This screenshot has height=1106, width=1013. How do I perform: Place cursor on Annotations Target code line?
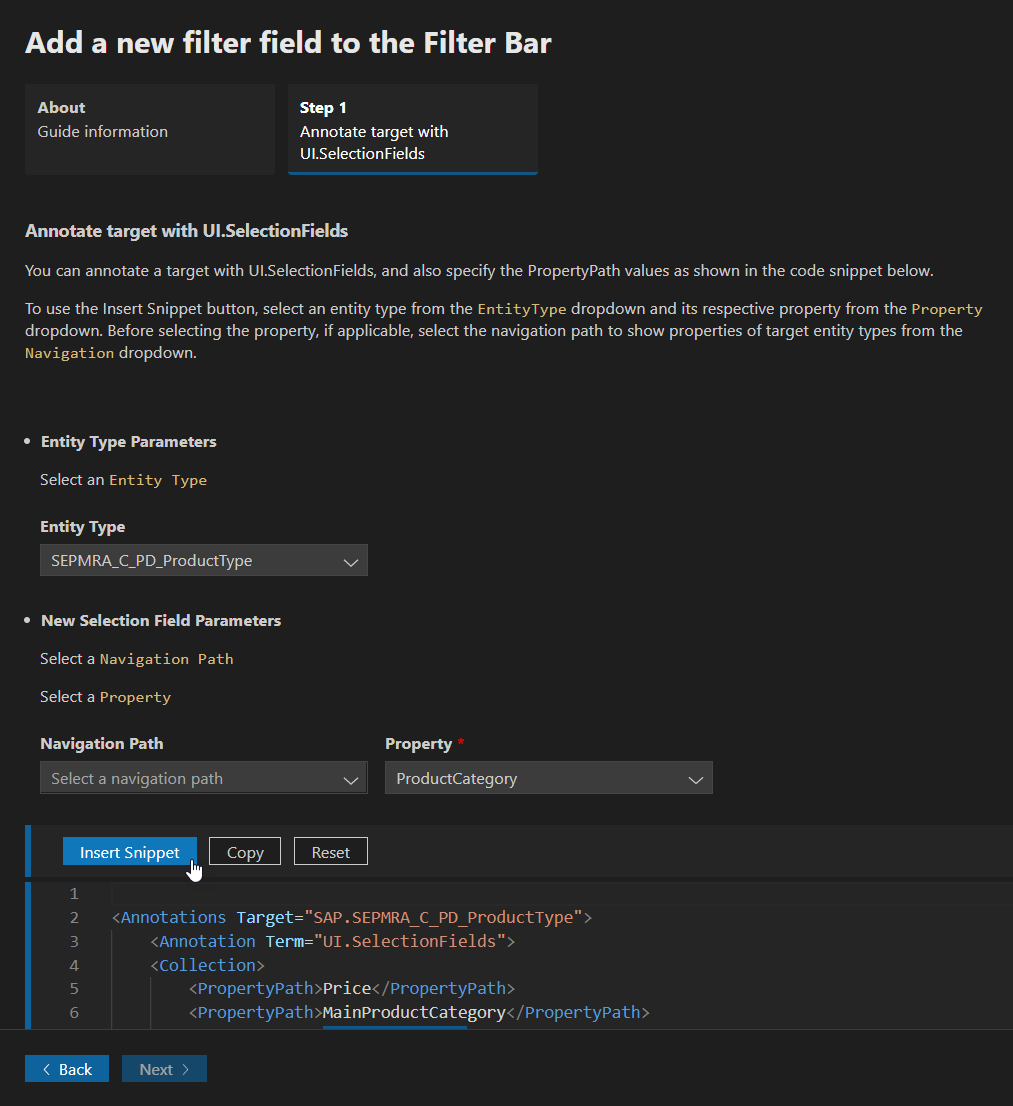point(352,917)
